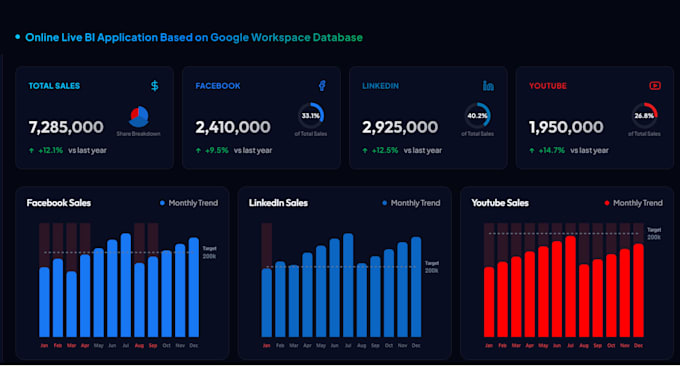Select the Dec bar in Youtube Sales chart
This screenshot has height=373, width=680.
coord(638,290)
